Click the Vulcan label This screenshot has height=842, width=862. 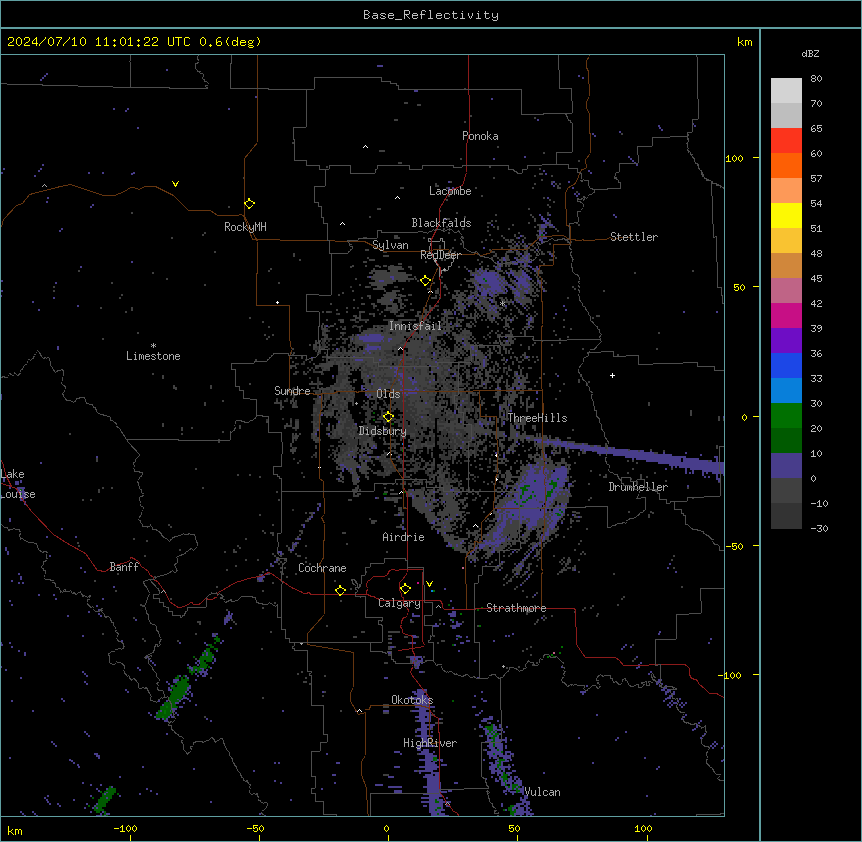click(x=542, y=792)
